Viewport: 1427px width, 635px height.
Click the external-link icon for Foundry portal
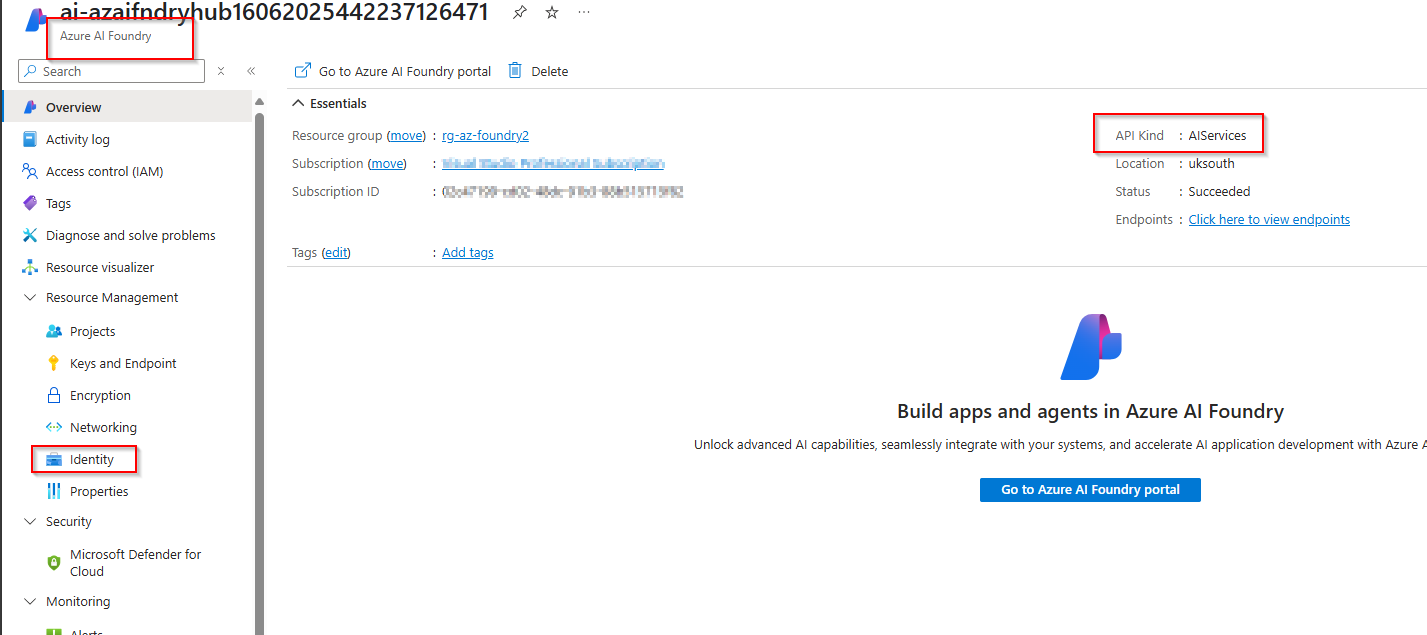tap(302, 71)
